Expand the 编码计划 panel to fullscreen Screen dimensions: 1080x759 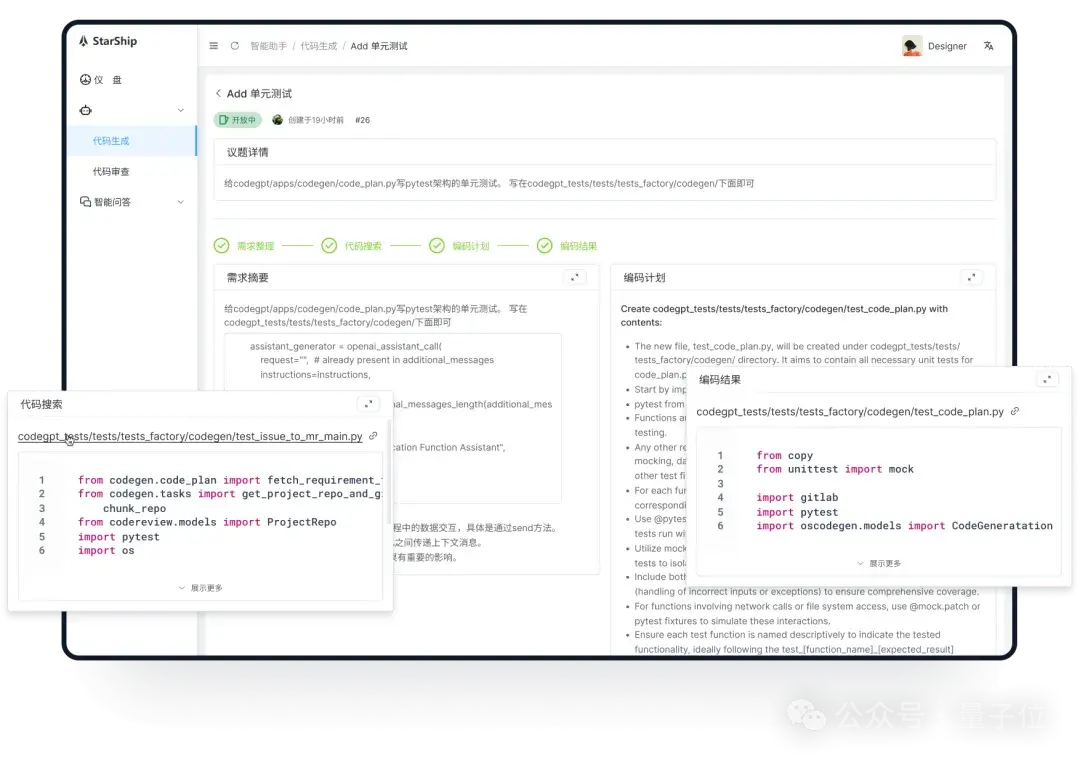point(971,278)
